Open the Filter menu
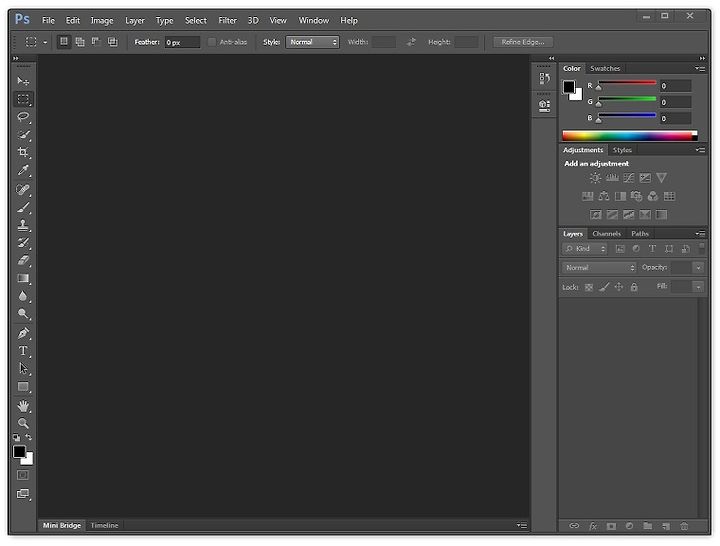This screenshot has width=720, height=546. (x=227, y=20)
